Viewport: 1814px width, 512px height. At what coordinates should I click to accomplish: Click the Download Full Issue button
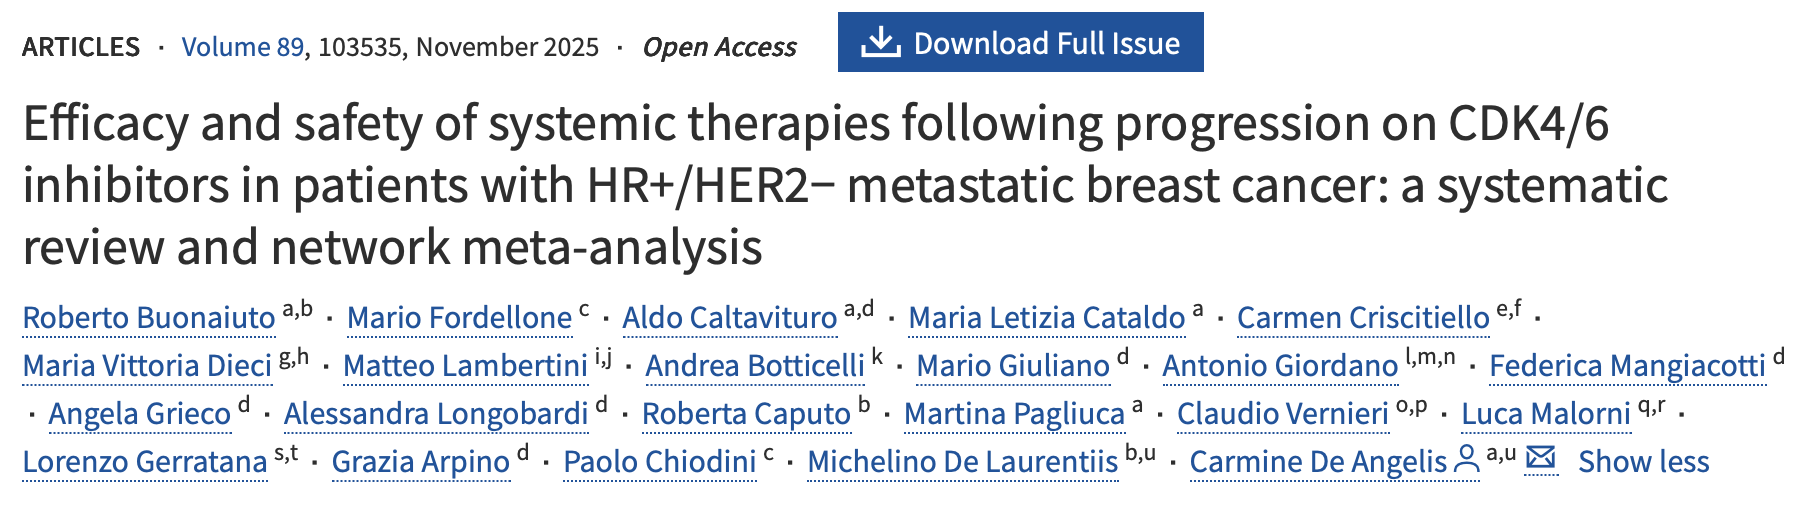[x=1020, y=43]
